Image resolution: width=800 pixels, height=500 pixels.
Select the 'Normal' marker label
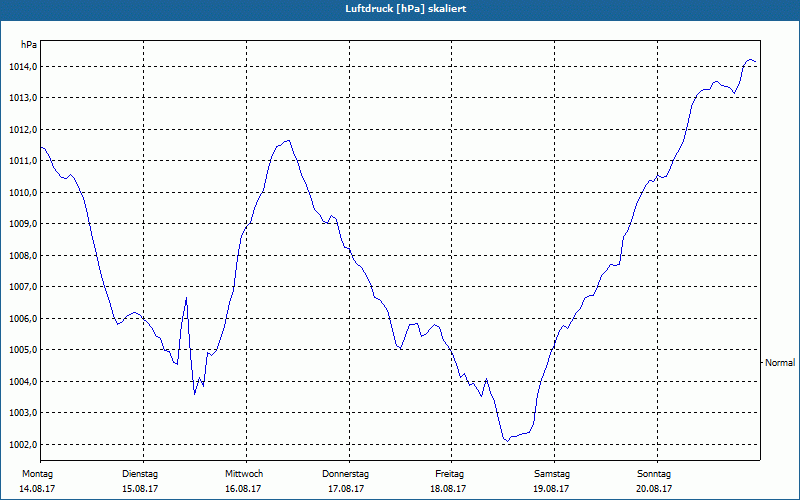click(780, 363)
